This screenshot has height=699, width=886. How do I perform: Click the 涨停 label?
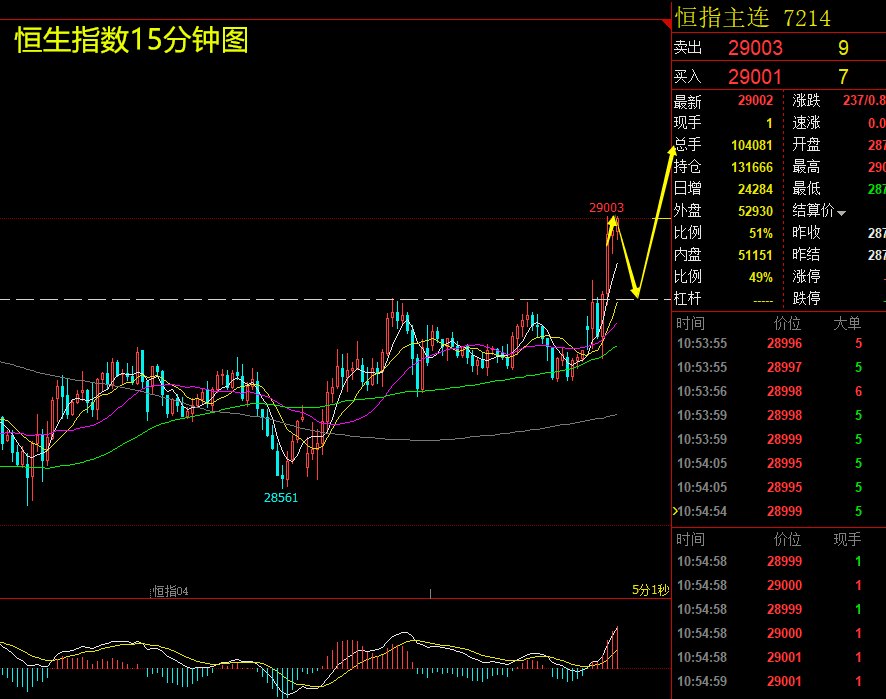[806, 277]
